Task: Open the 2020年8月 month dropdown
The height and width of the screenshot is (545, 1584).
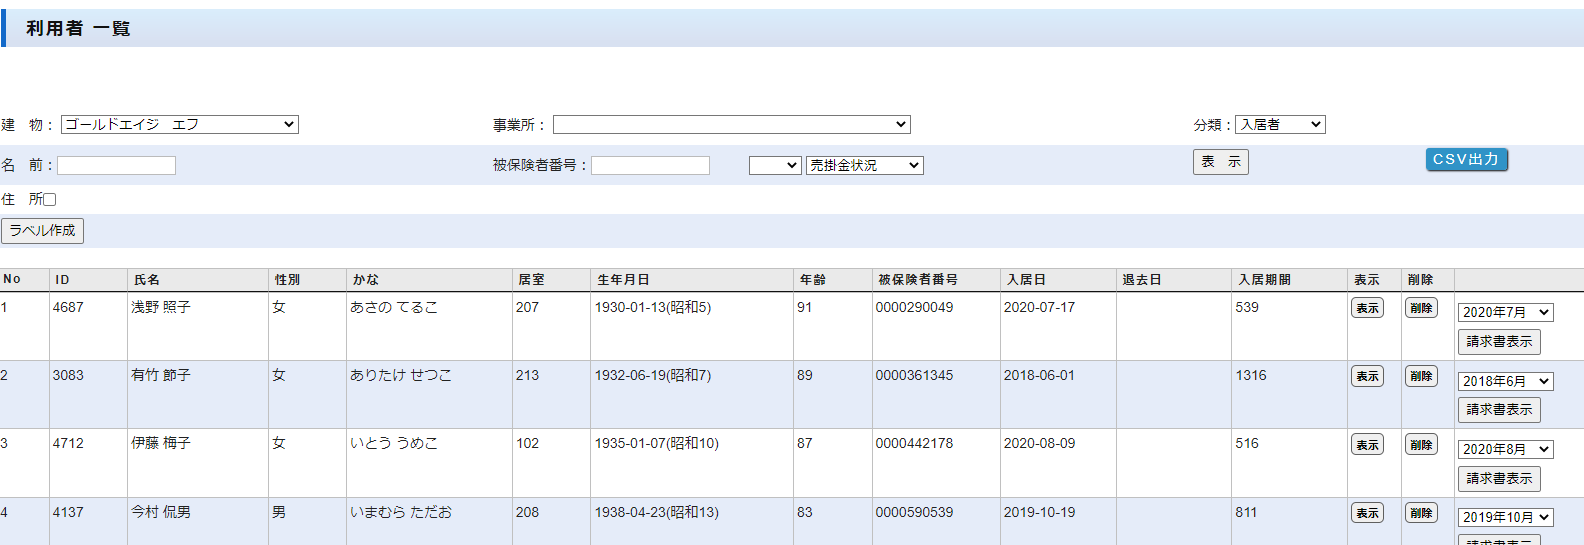Action: click(1505, 450)
